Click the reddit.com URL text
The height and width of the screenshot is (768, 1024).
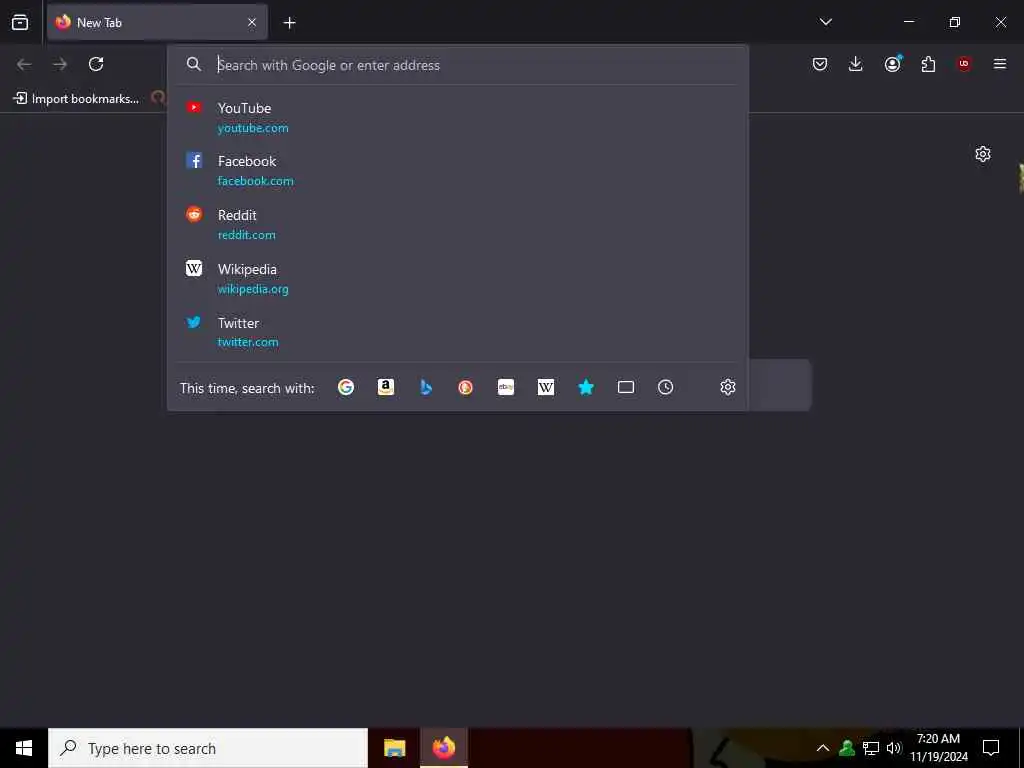click(x=246, y=235)
